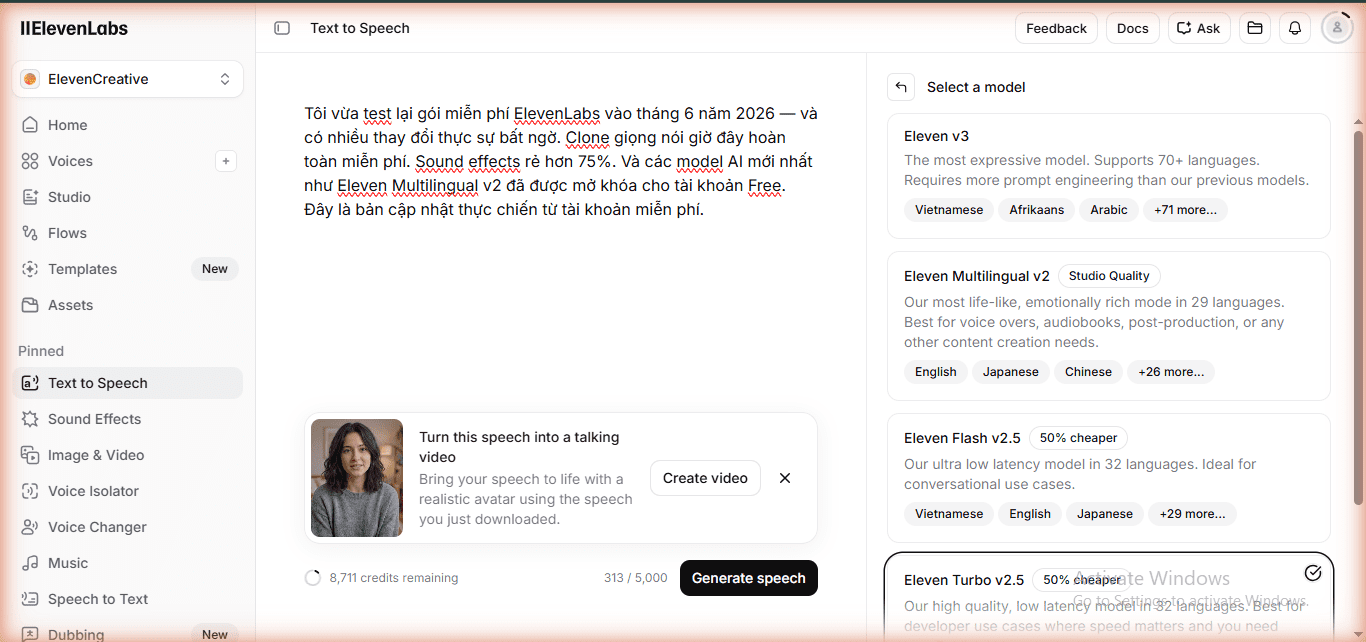Click the woman avatar thumbnail
This screenshot has width=1366, height=642.
point(357,478)
